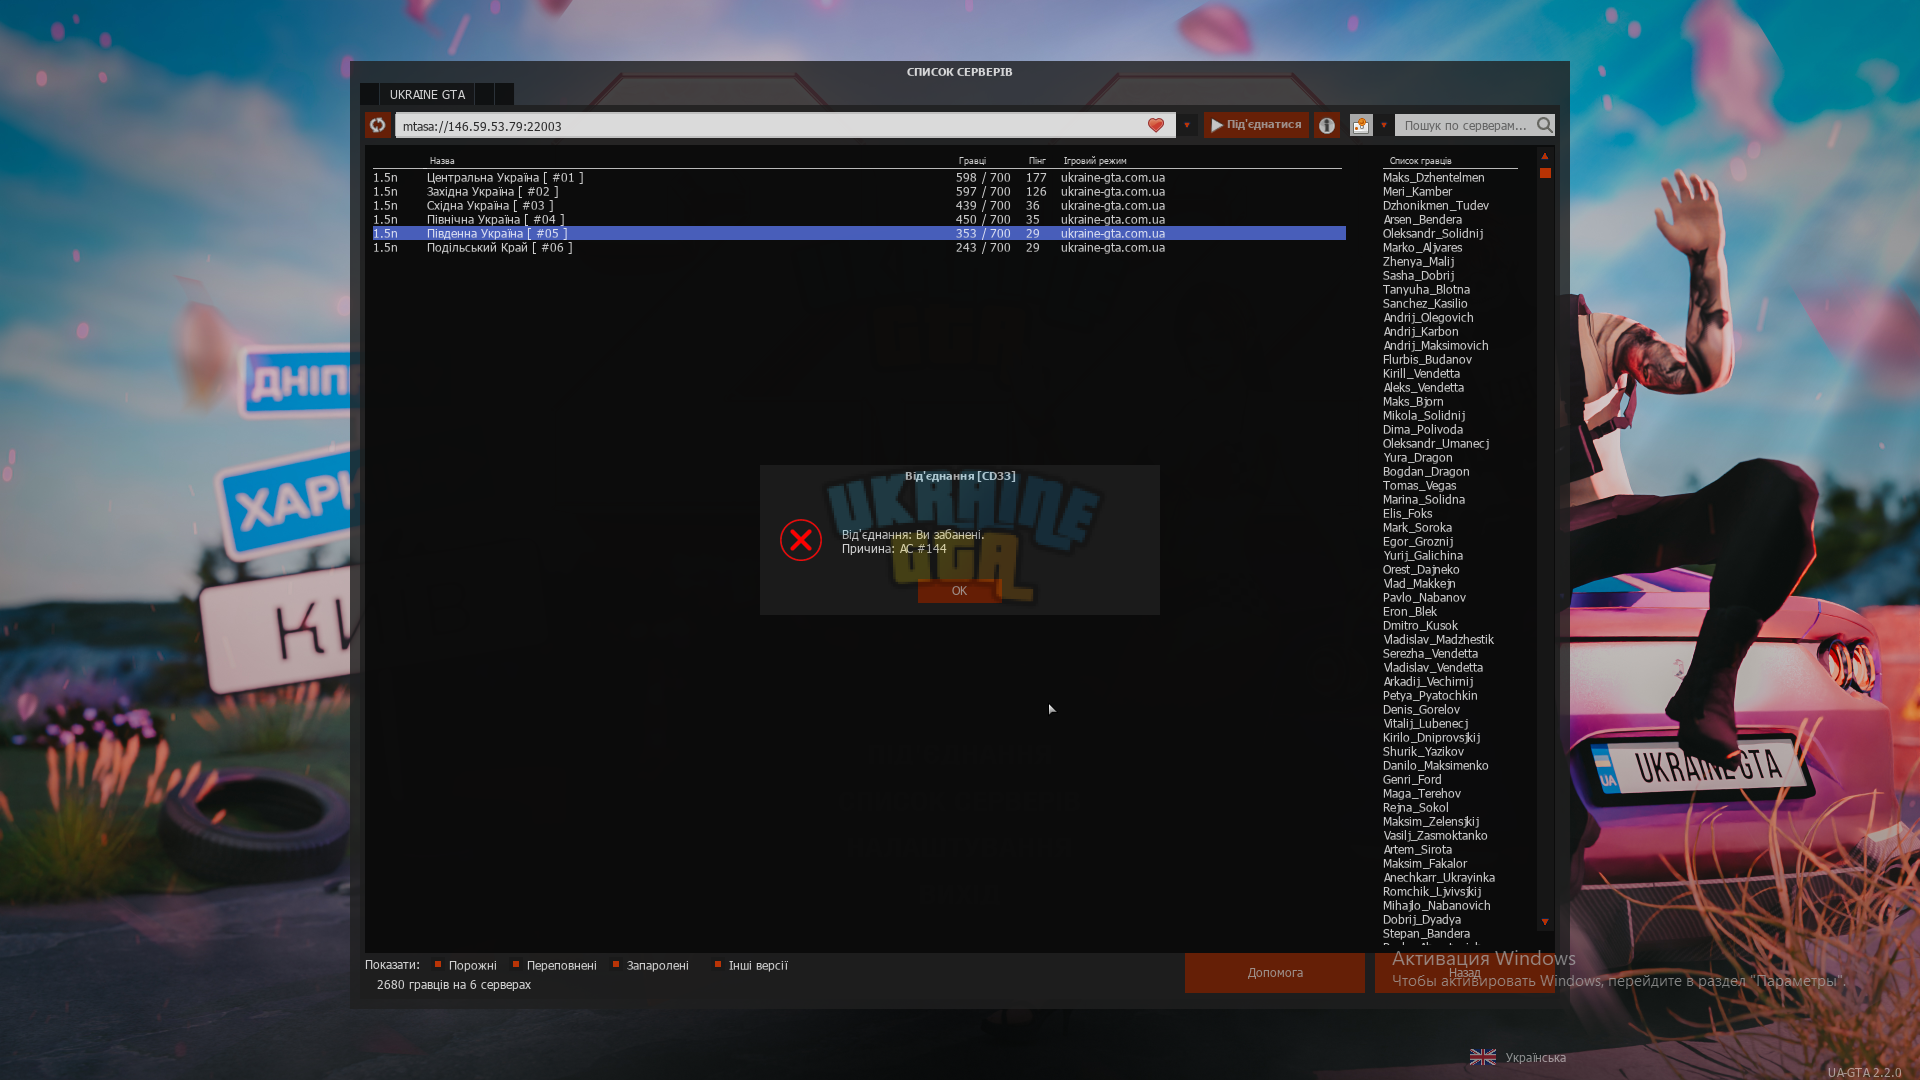Select player Yura_Dragon
Viewport: 1920px width, 1080px height.
pyautogui.click(x=1417, y=457)
